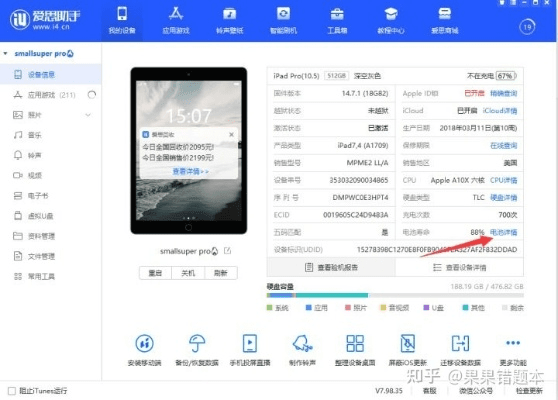
Task: Open the 智能刷机 tab
Action: [x=283, y=20]
